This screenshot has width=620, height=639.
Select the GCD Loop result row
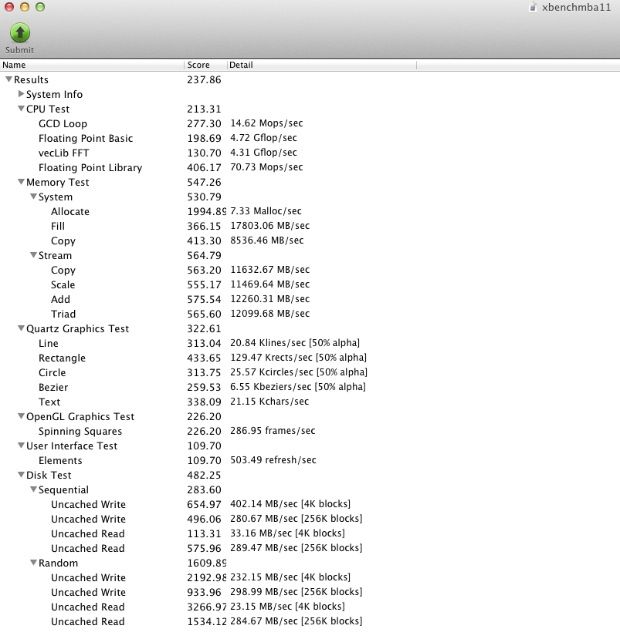tap(62, 124)
